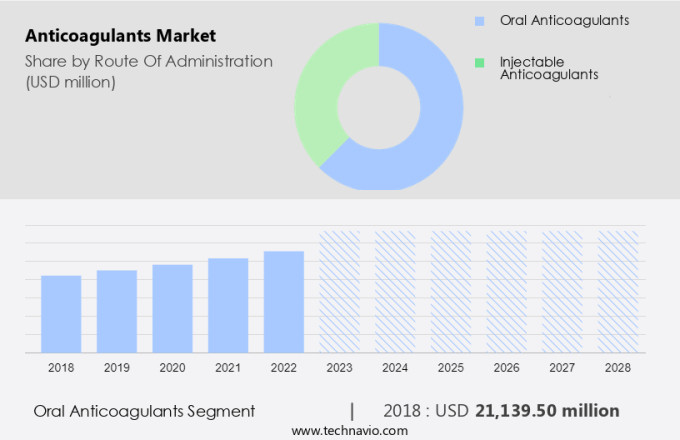Viewport: 680px width, 440px height.
Task: Click the hatched forecast bar for 2028
Action: [x=618, y=291]
